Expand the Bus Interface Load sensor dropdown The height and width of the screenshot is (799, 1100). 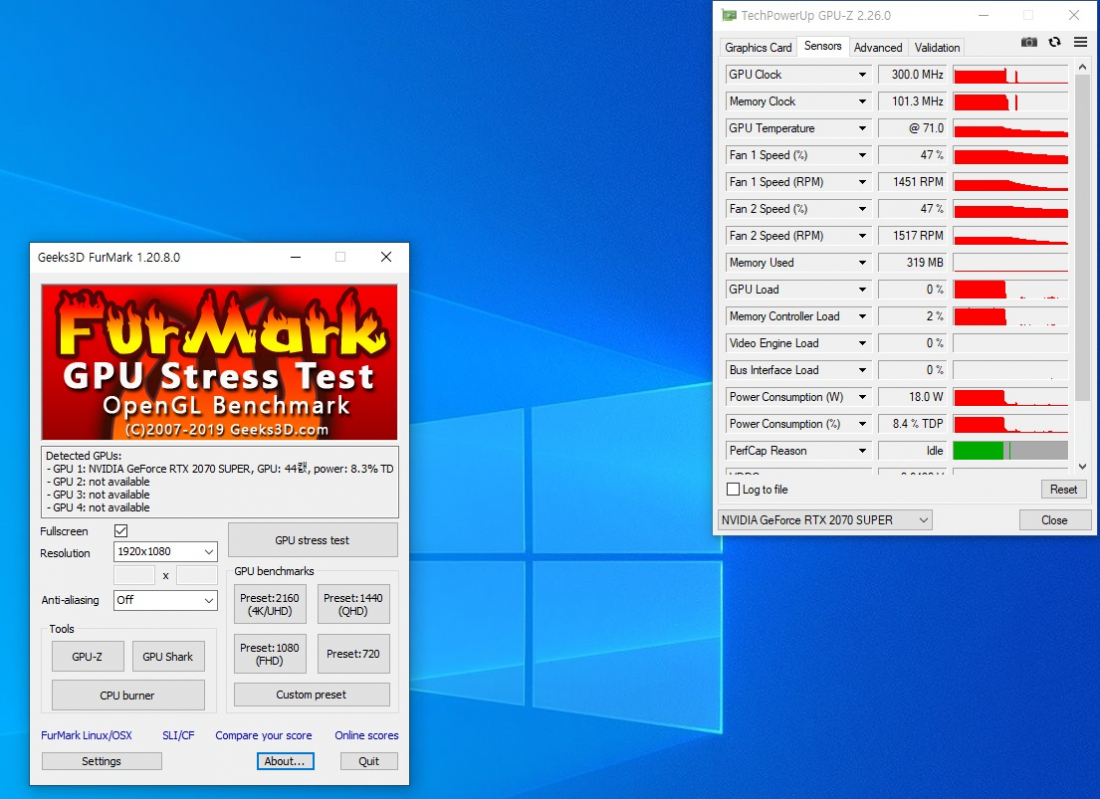point(862,370)
